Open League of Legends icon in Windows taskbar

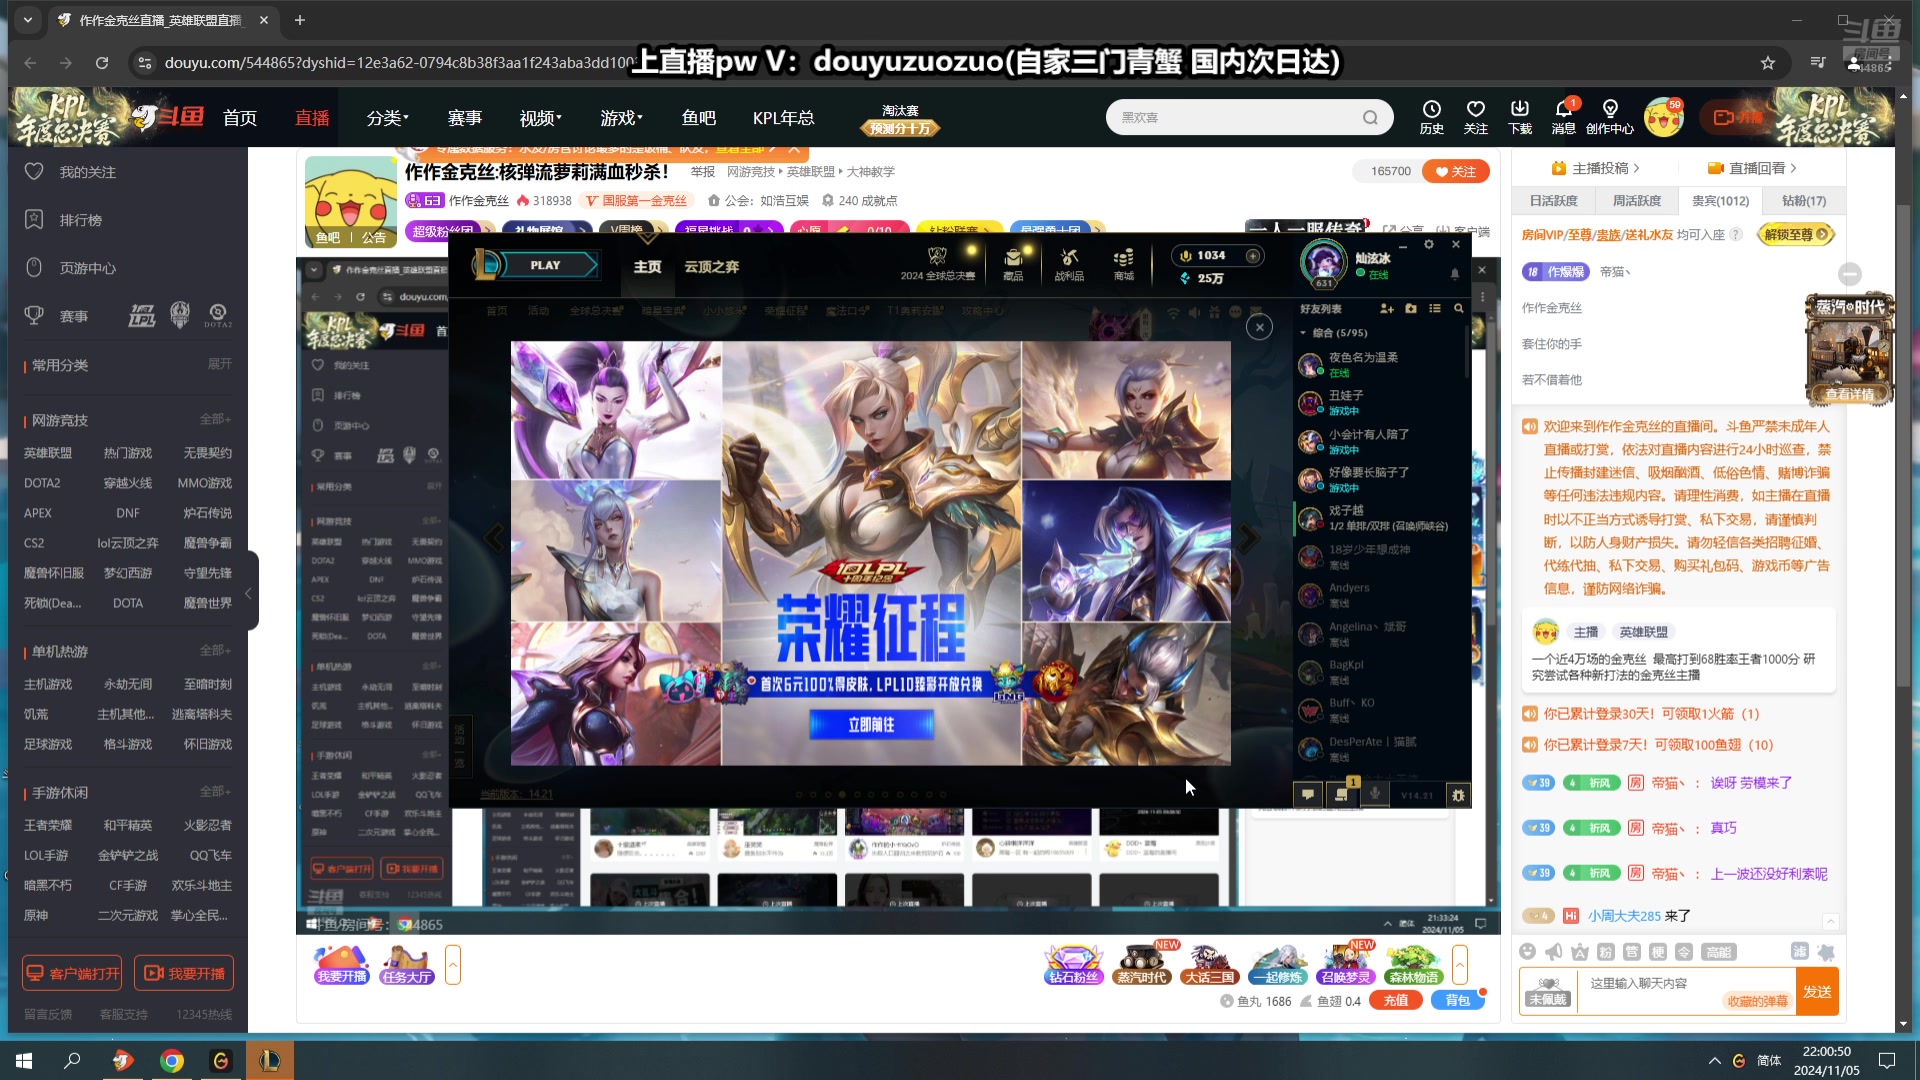269,1060
